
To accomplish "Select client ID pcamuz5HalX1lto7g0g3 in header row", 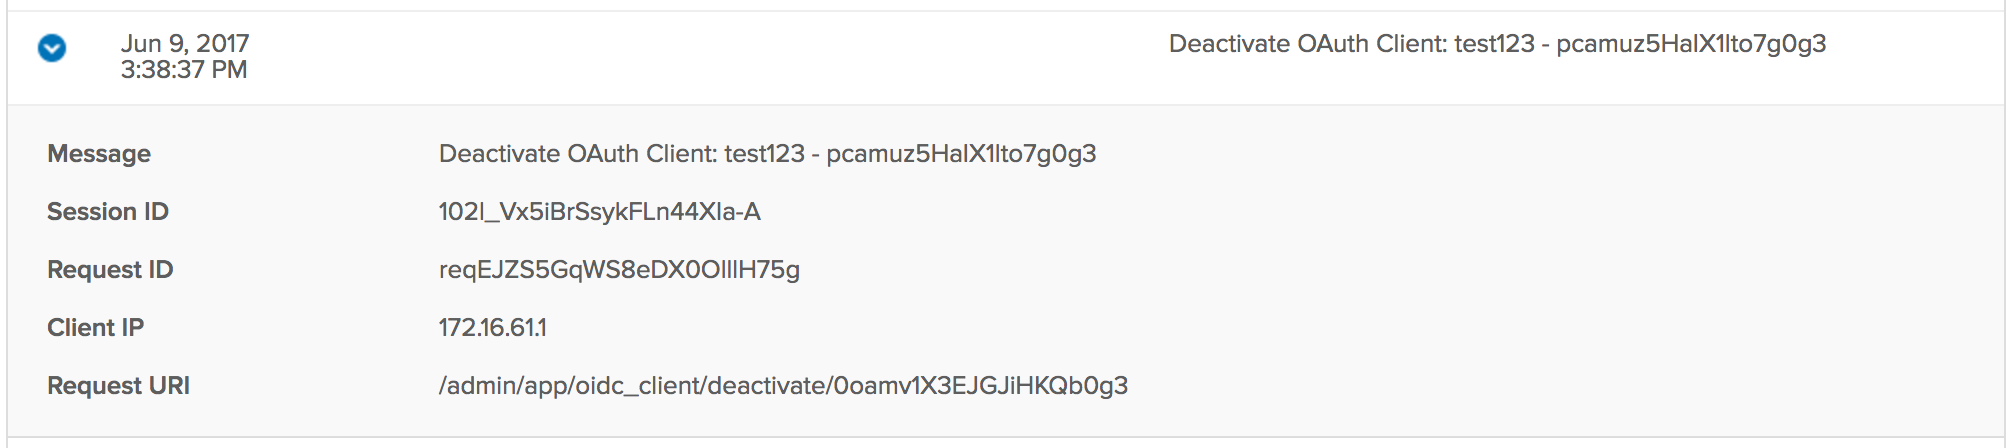I will coord(1691,44).
